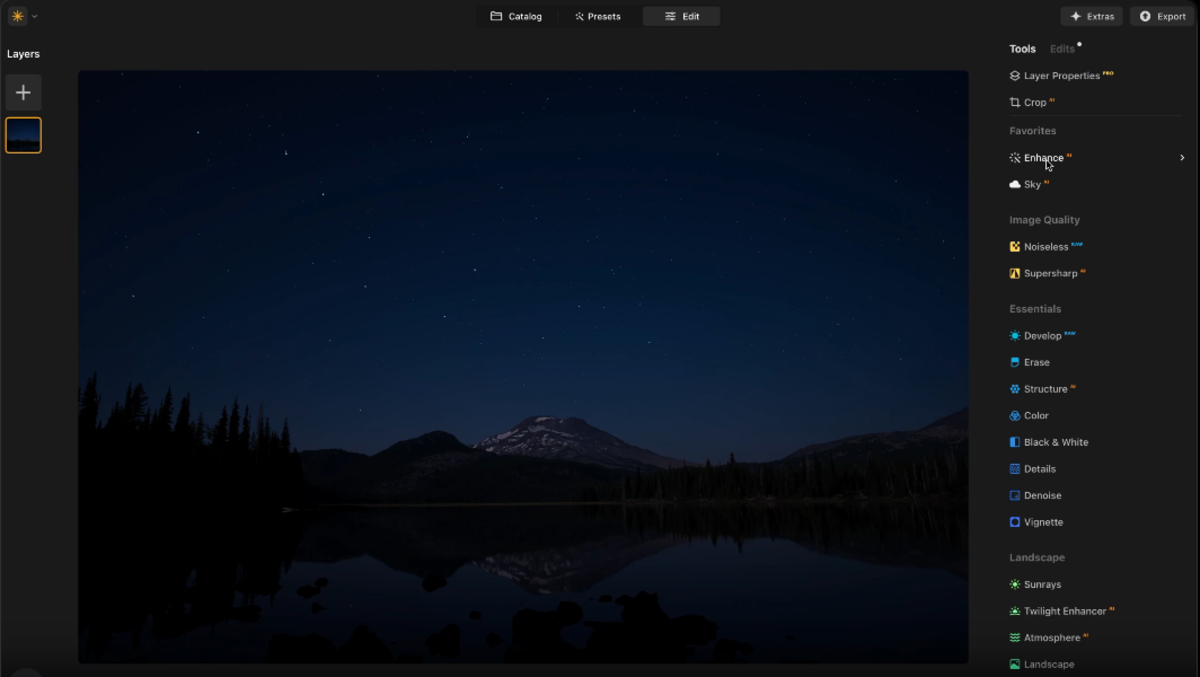The width and height of the screenshot is (1200, 677).
Task: Open the Extras panel
Action: click(1091, 16)
